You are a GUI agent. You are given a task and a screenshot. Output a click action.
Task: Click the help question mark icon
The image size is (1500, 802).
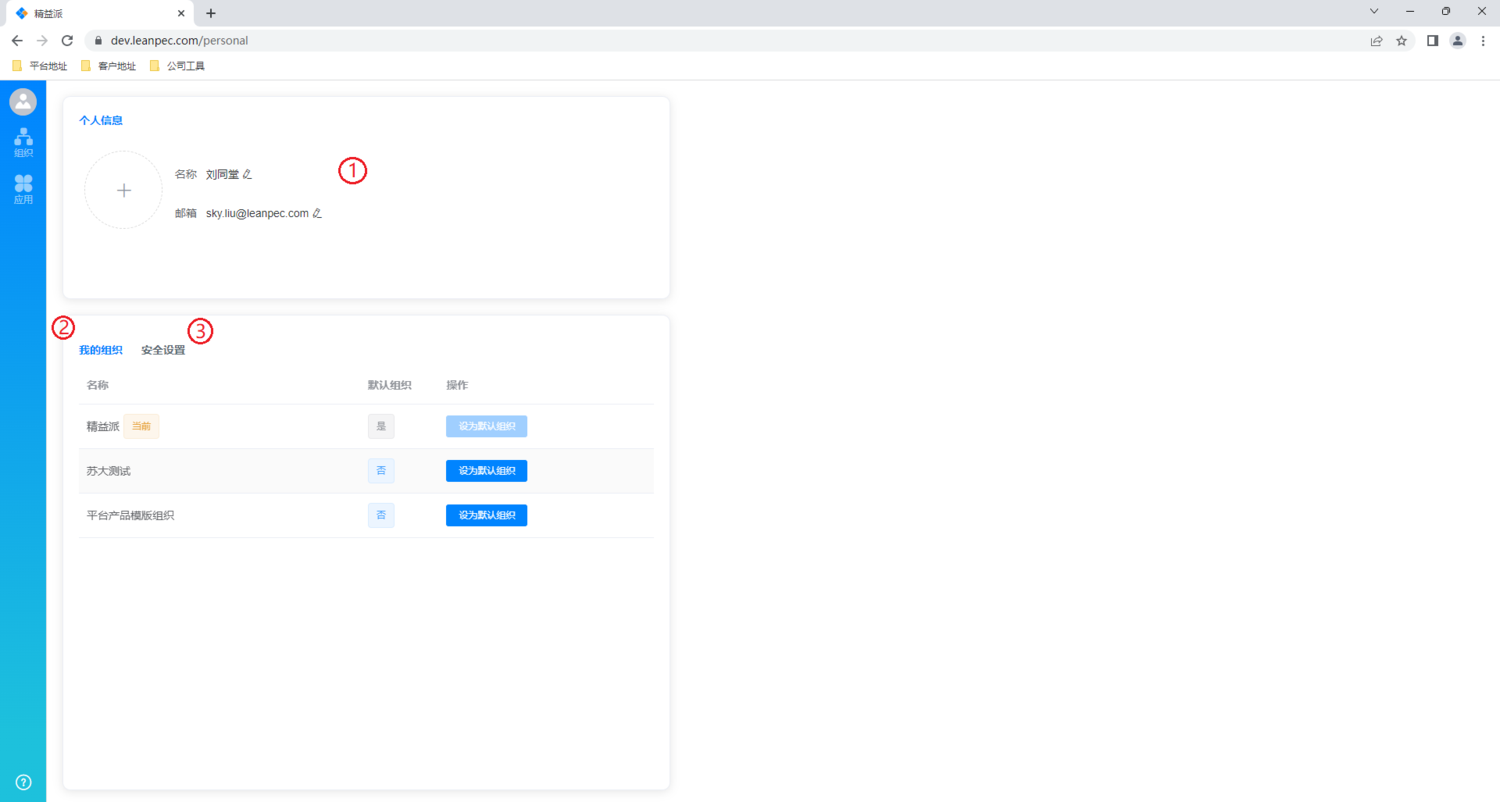pyautogui.click(x=23, y=782)
